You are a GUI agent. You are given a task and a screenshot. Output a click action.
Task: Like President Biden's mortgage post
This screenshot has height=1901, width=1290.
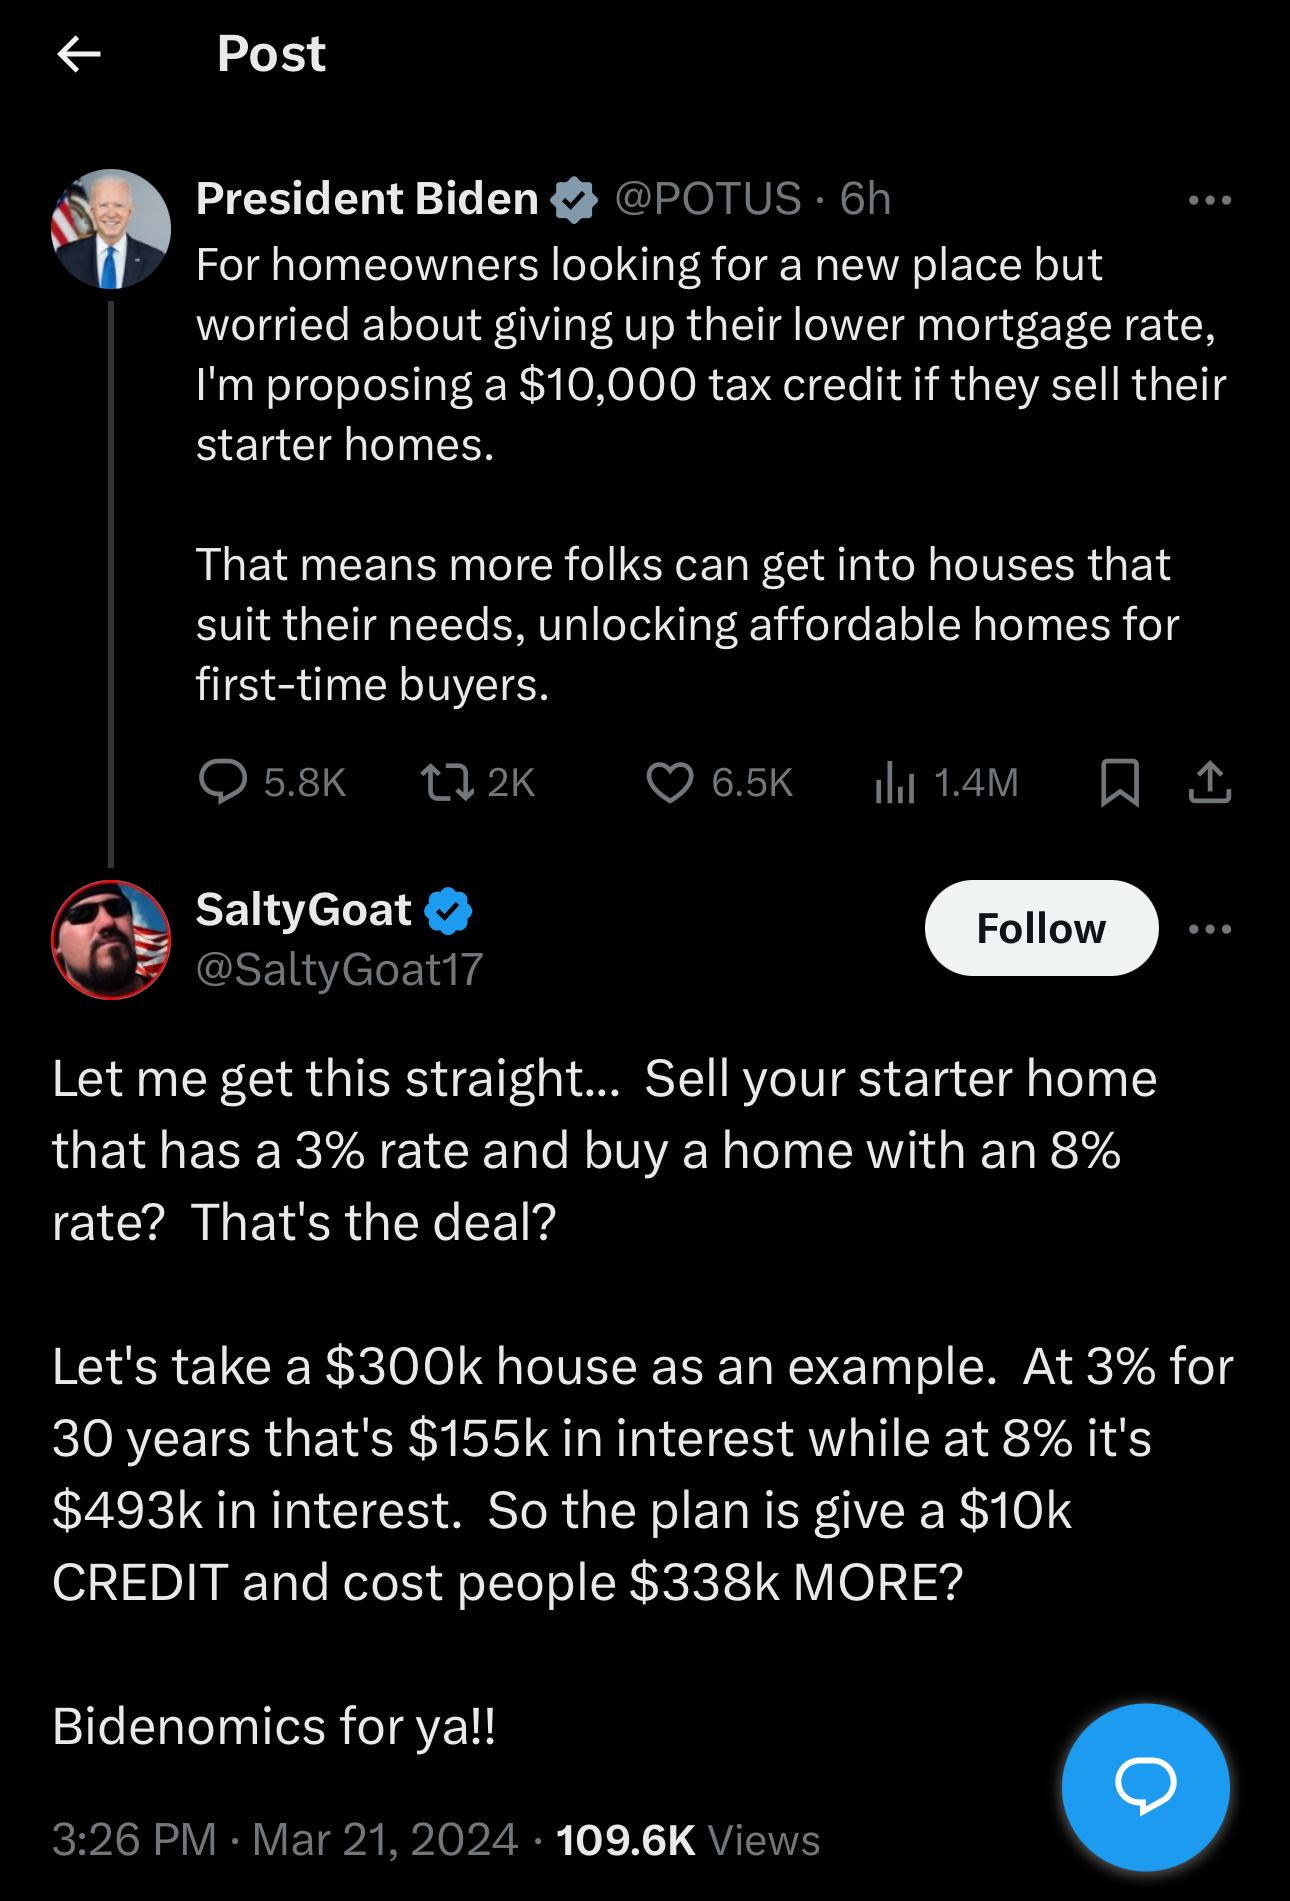pyautogui.click(x=669, y=782)
